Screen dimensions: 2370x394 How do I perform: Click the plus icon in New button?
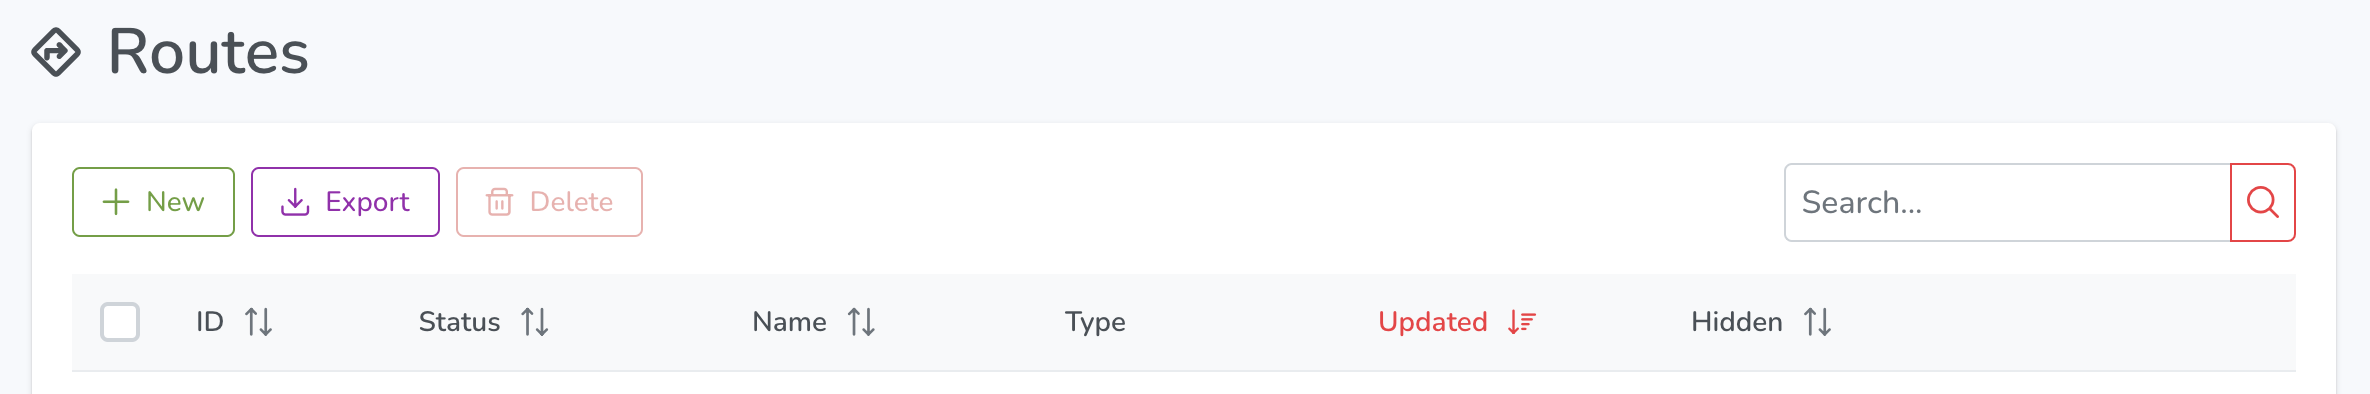[116, 202]
